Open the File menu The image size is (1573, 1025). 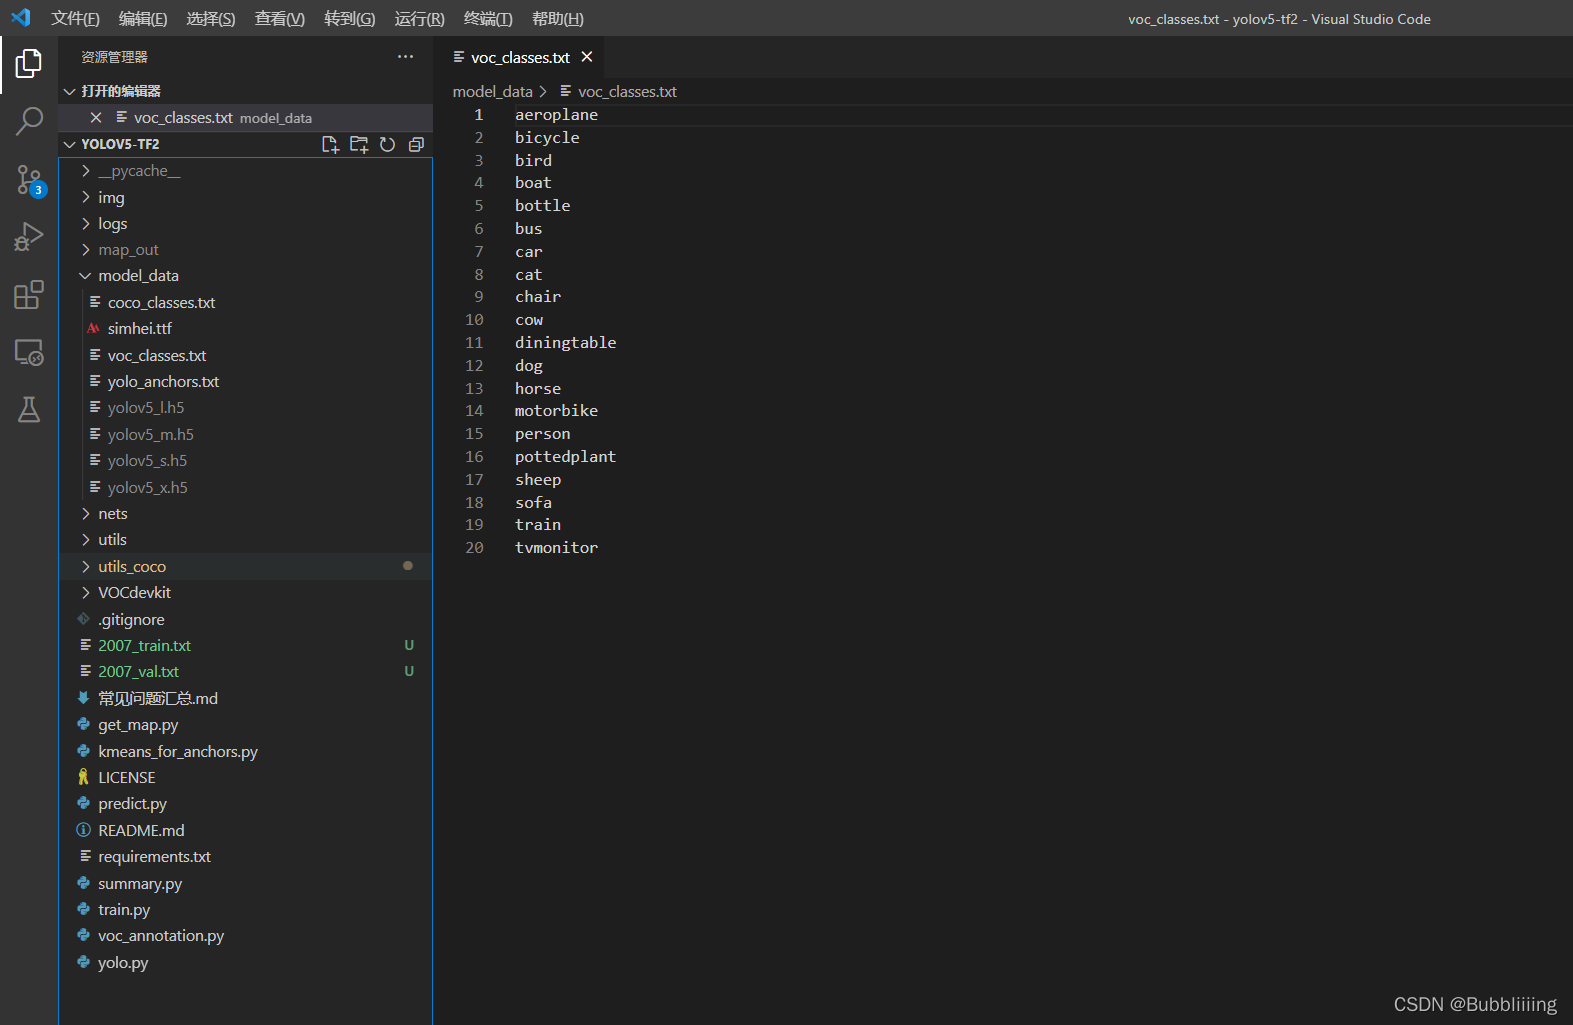pyautogui.click(x=75, y=19)
